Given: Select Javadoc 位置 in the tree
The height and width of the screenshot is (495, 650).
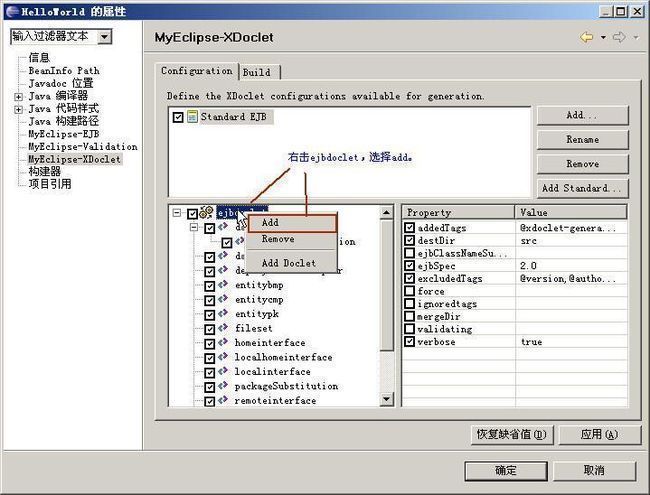Looking at the screenshot, I should 61,83.
